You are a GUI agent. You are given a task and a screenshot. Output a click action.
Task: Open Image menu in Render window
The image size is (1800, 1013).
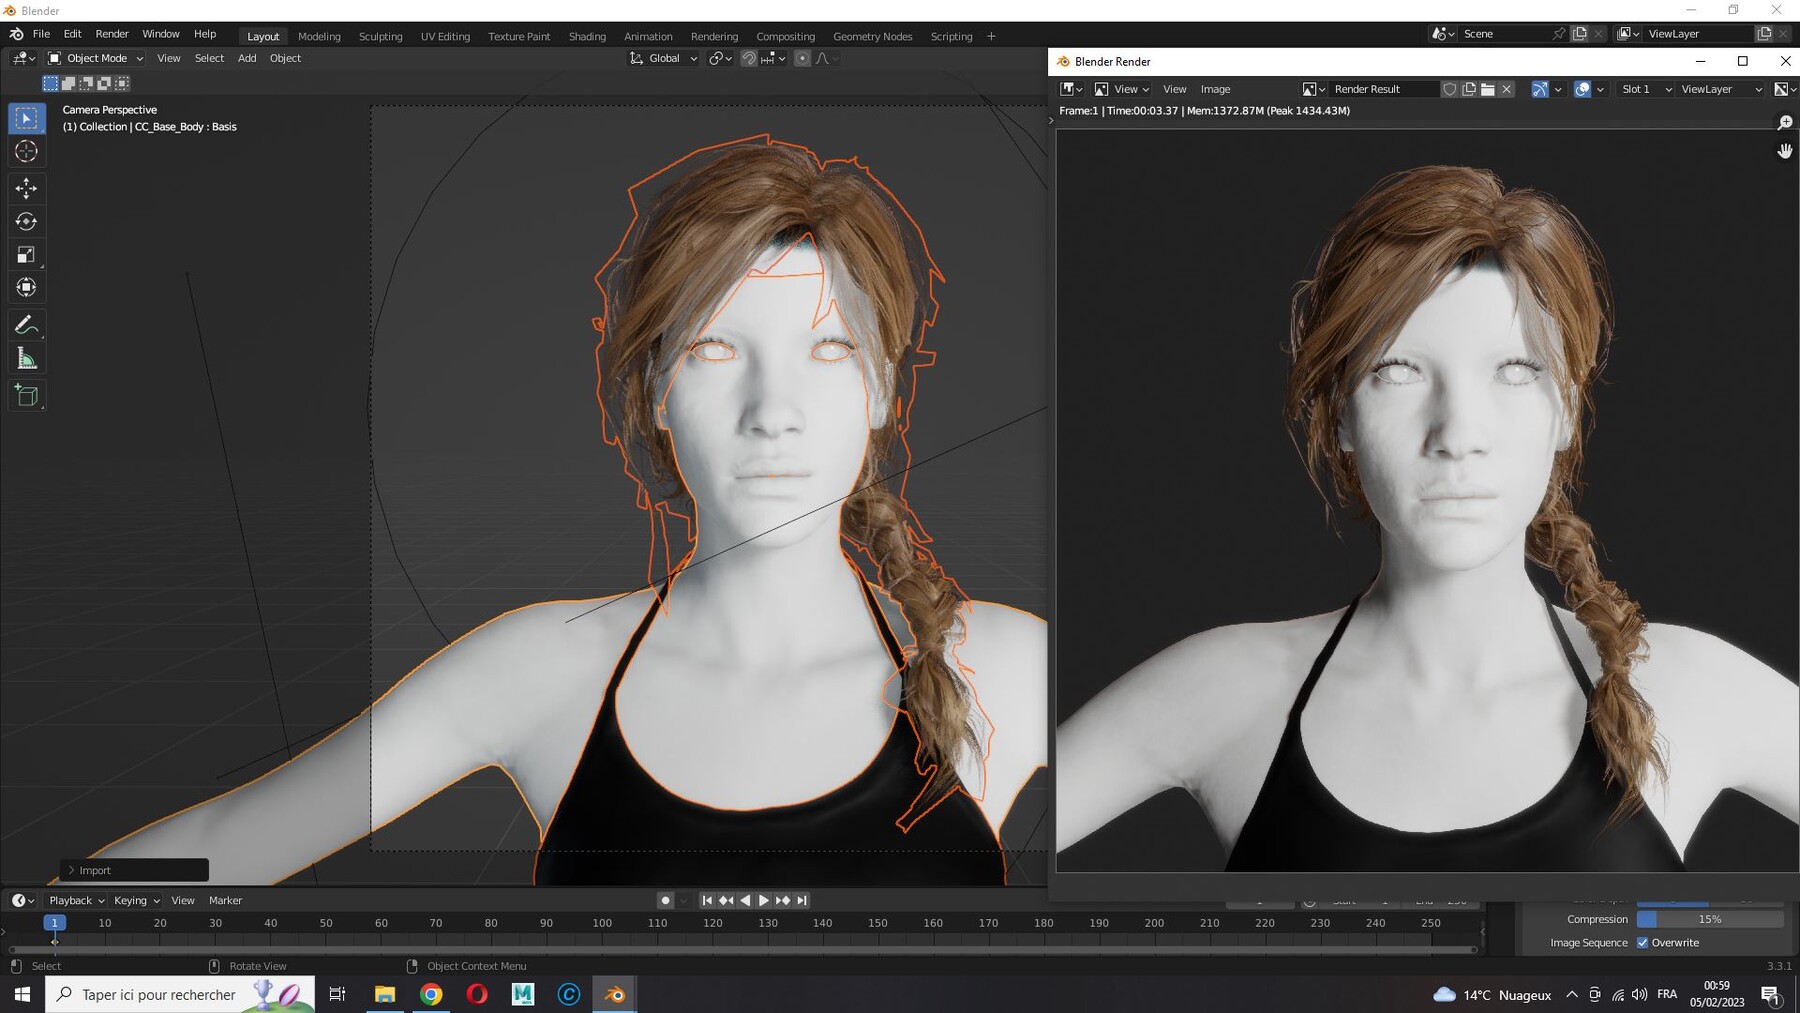[1215, 89]
